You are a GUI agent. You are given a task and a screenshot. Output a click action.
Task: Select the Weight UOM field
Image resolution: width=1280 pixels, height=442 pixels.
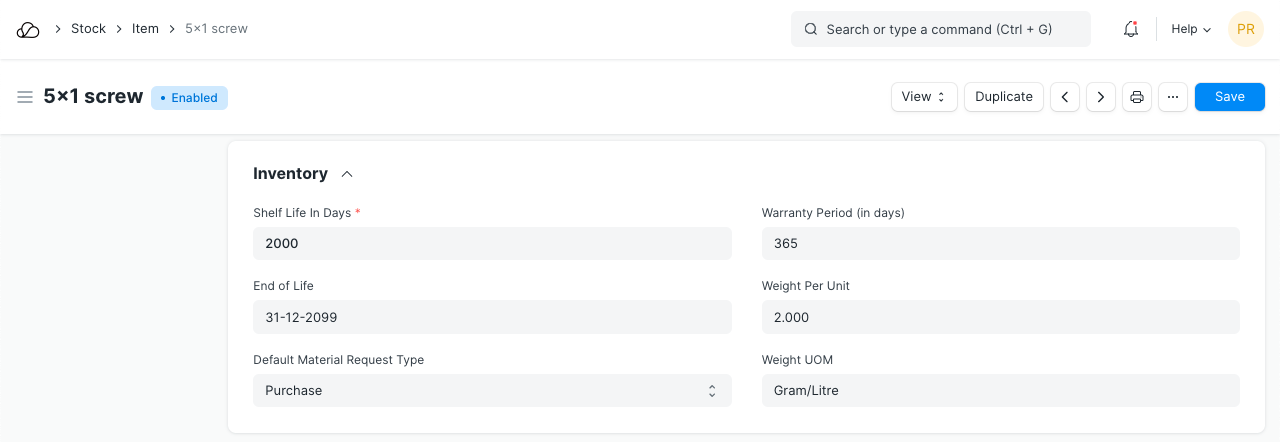[1000, 391]
